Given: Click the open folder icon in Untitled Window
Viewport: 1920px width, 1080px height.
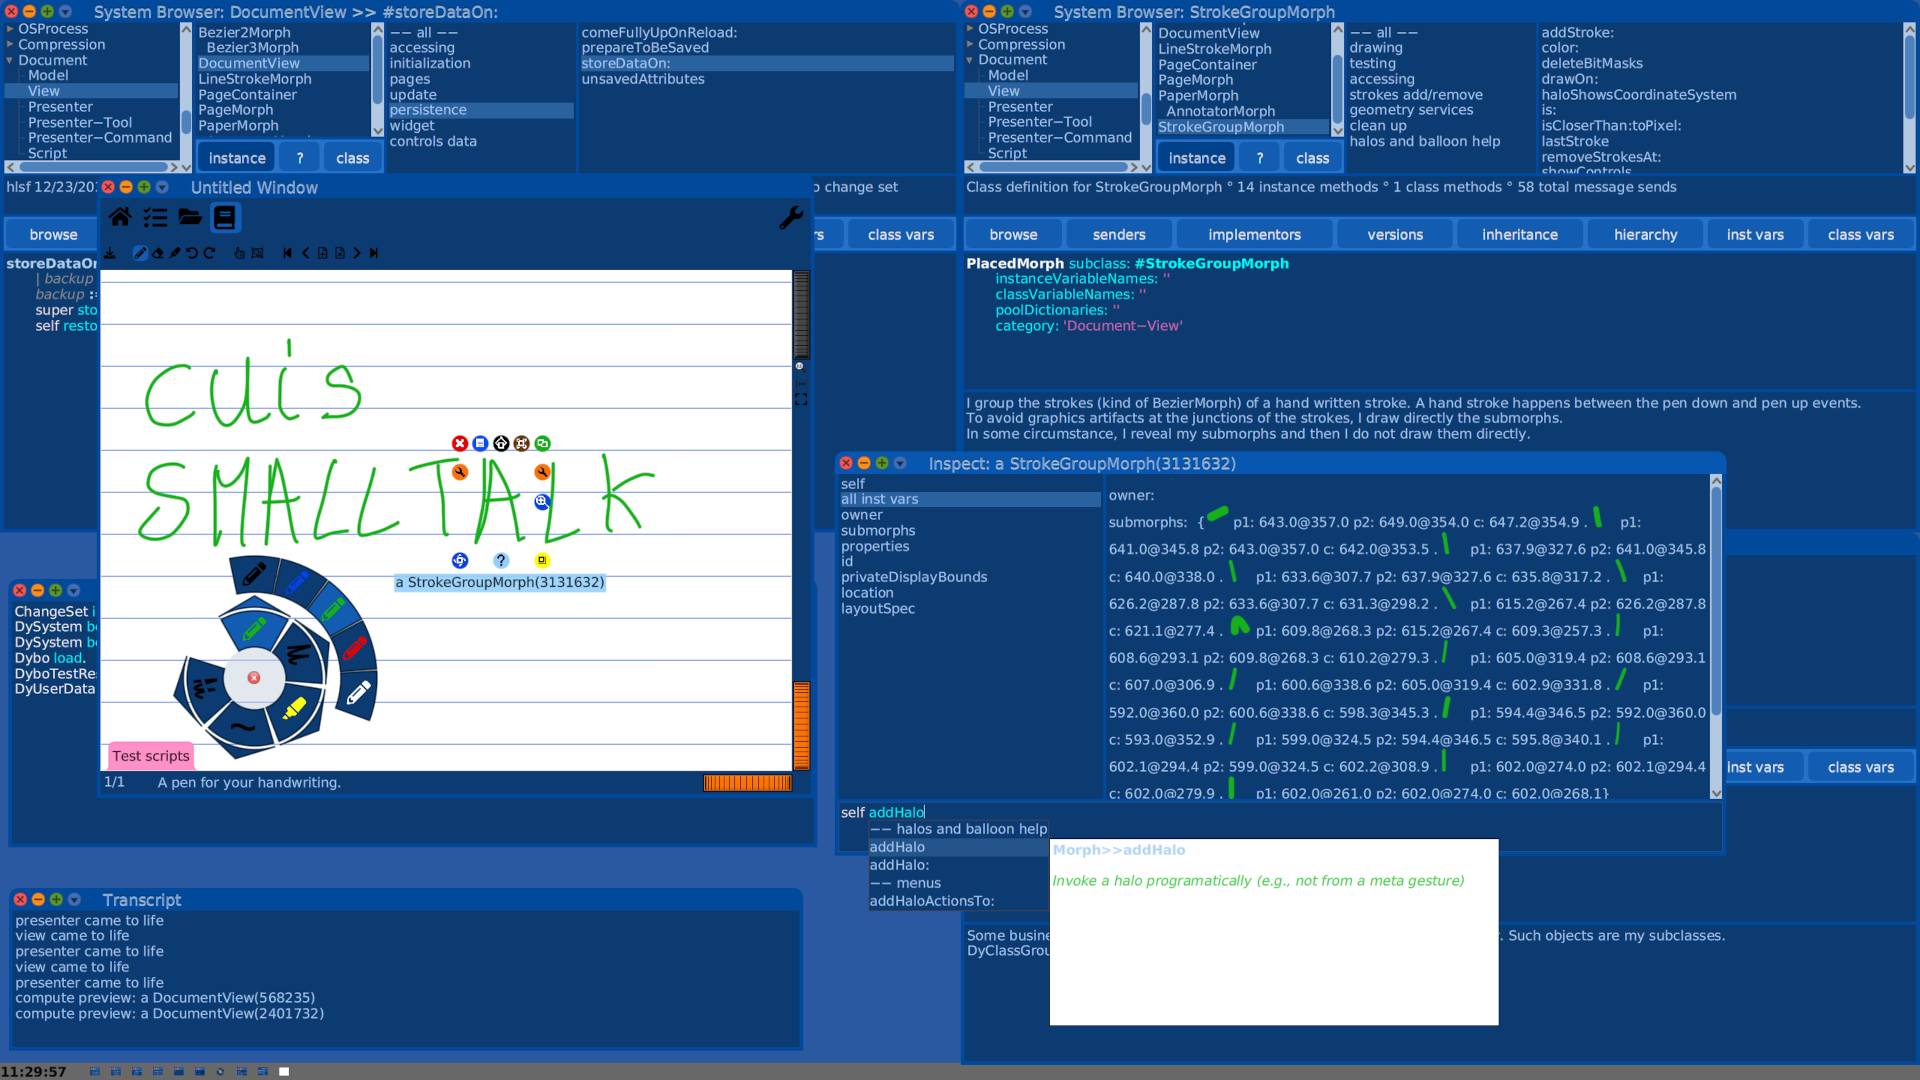Looking at the screenshot, I should [x=190, y=217].
